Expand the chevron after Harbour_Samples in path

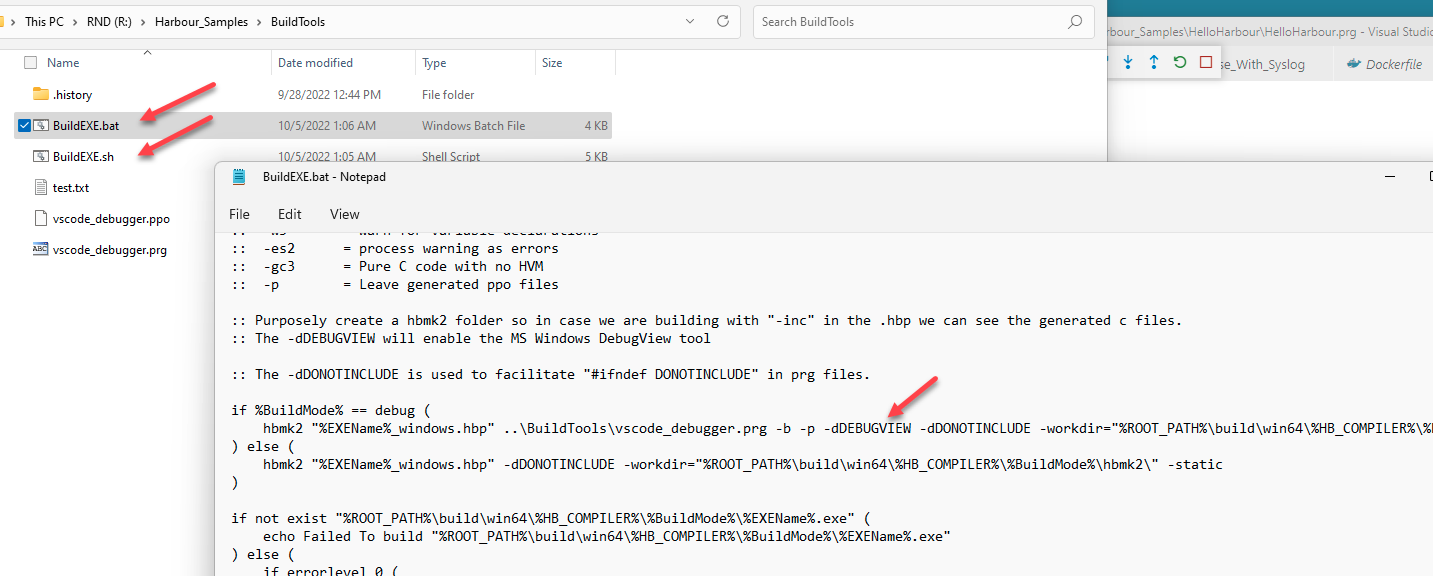[x=259, y=22]
